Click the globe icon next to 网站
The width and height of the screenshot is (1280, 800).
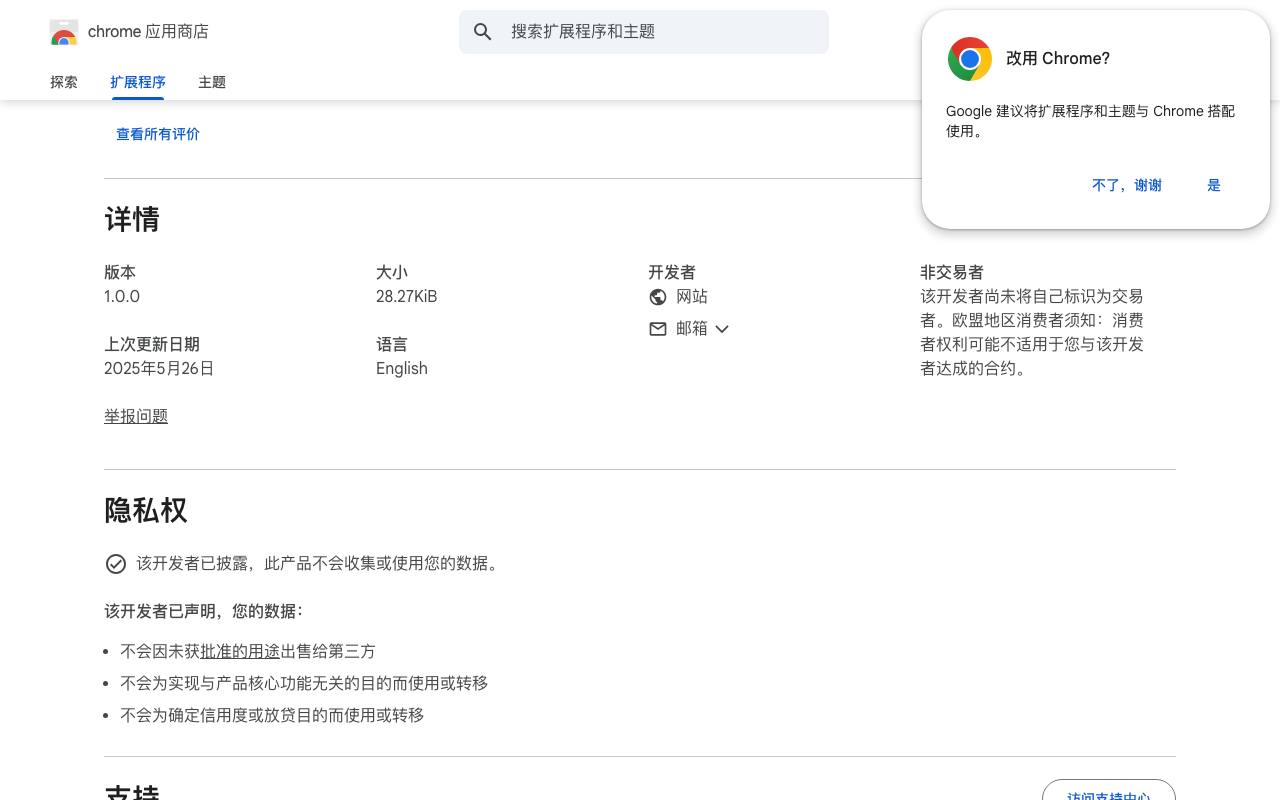[658, 297]
